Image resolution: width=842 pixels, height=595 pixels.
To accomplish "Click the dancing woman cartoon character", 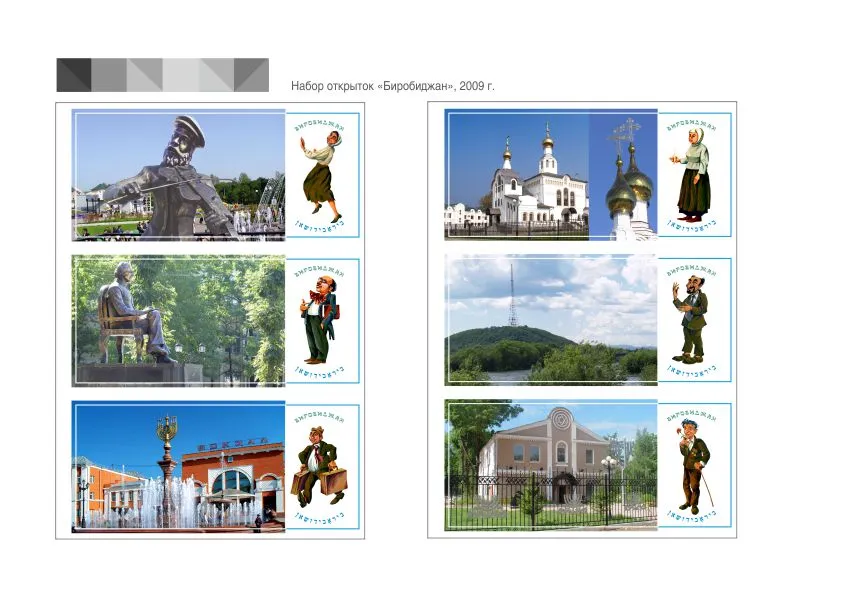I will point(323,176).
